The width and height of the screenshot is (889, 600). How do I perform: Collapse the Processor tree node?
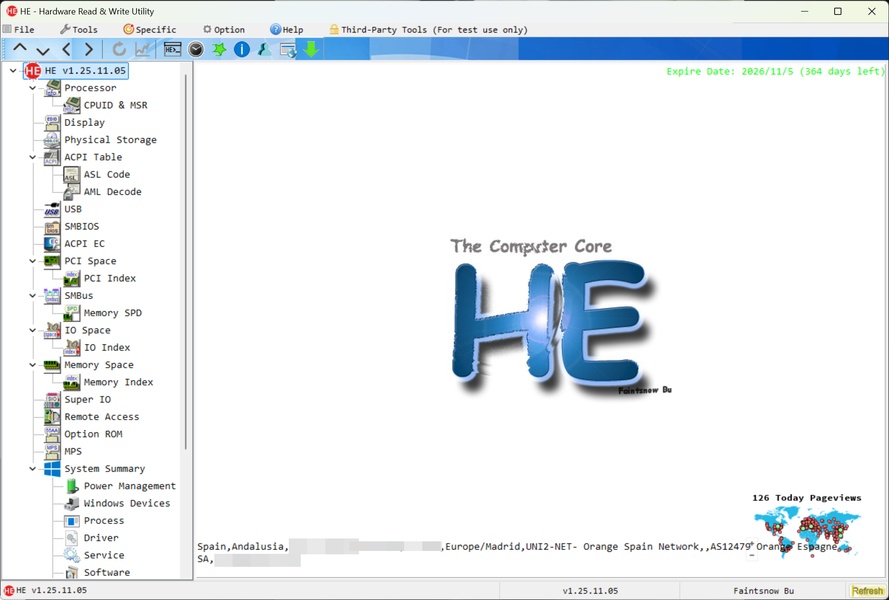pos(33,88)
